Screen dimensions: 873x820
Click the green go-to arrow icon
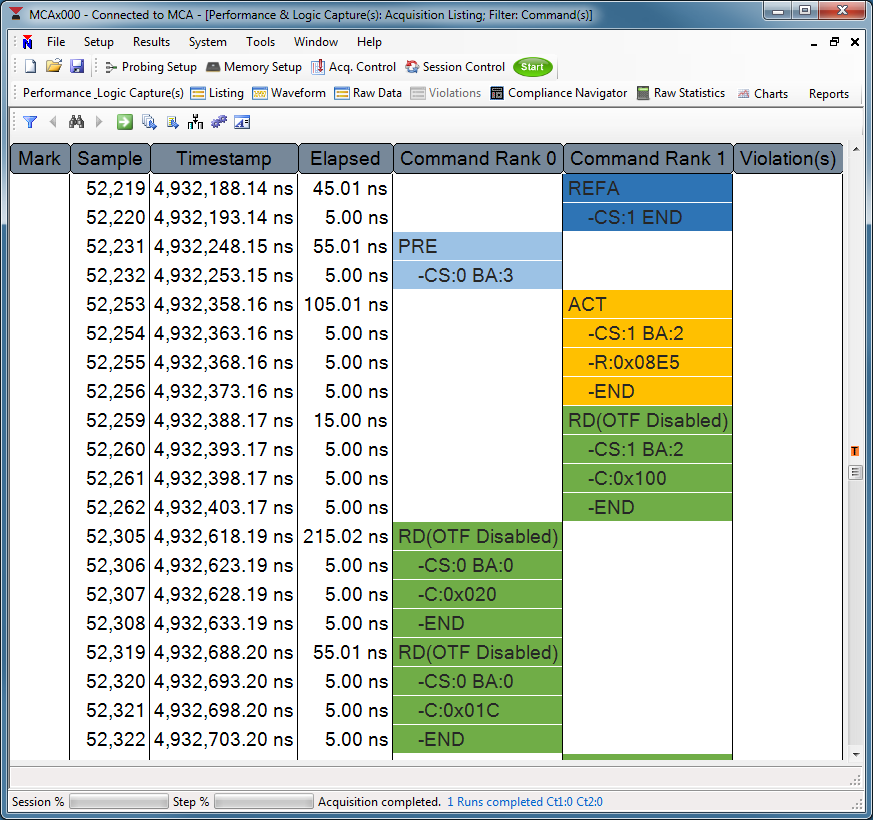[124, 122]
